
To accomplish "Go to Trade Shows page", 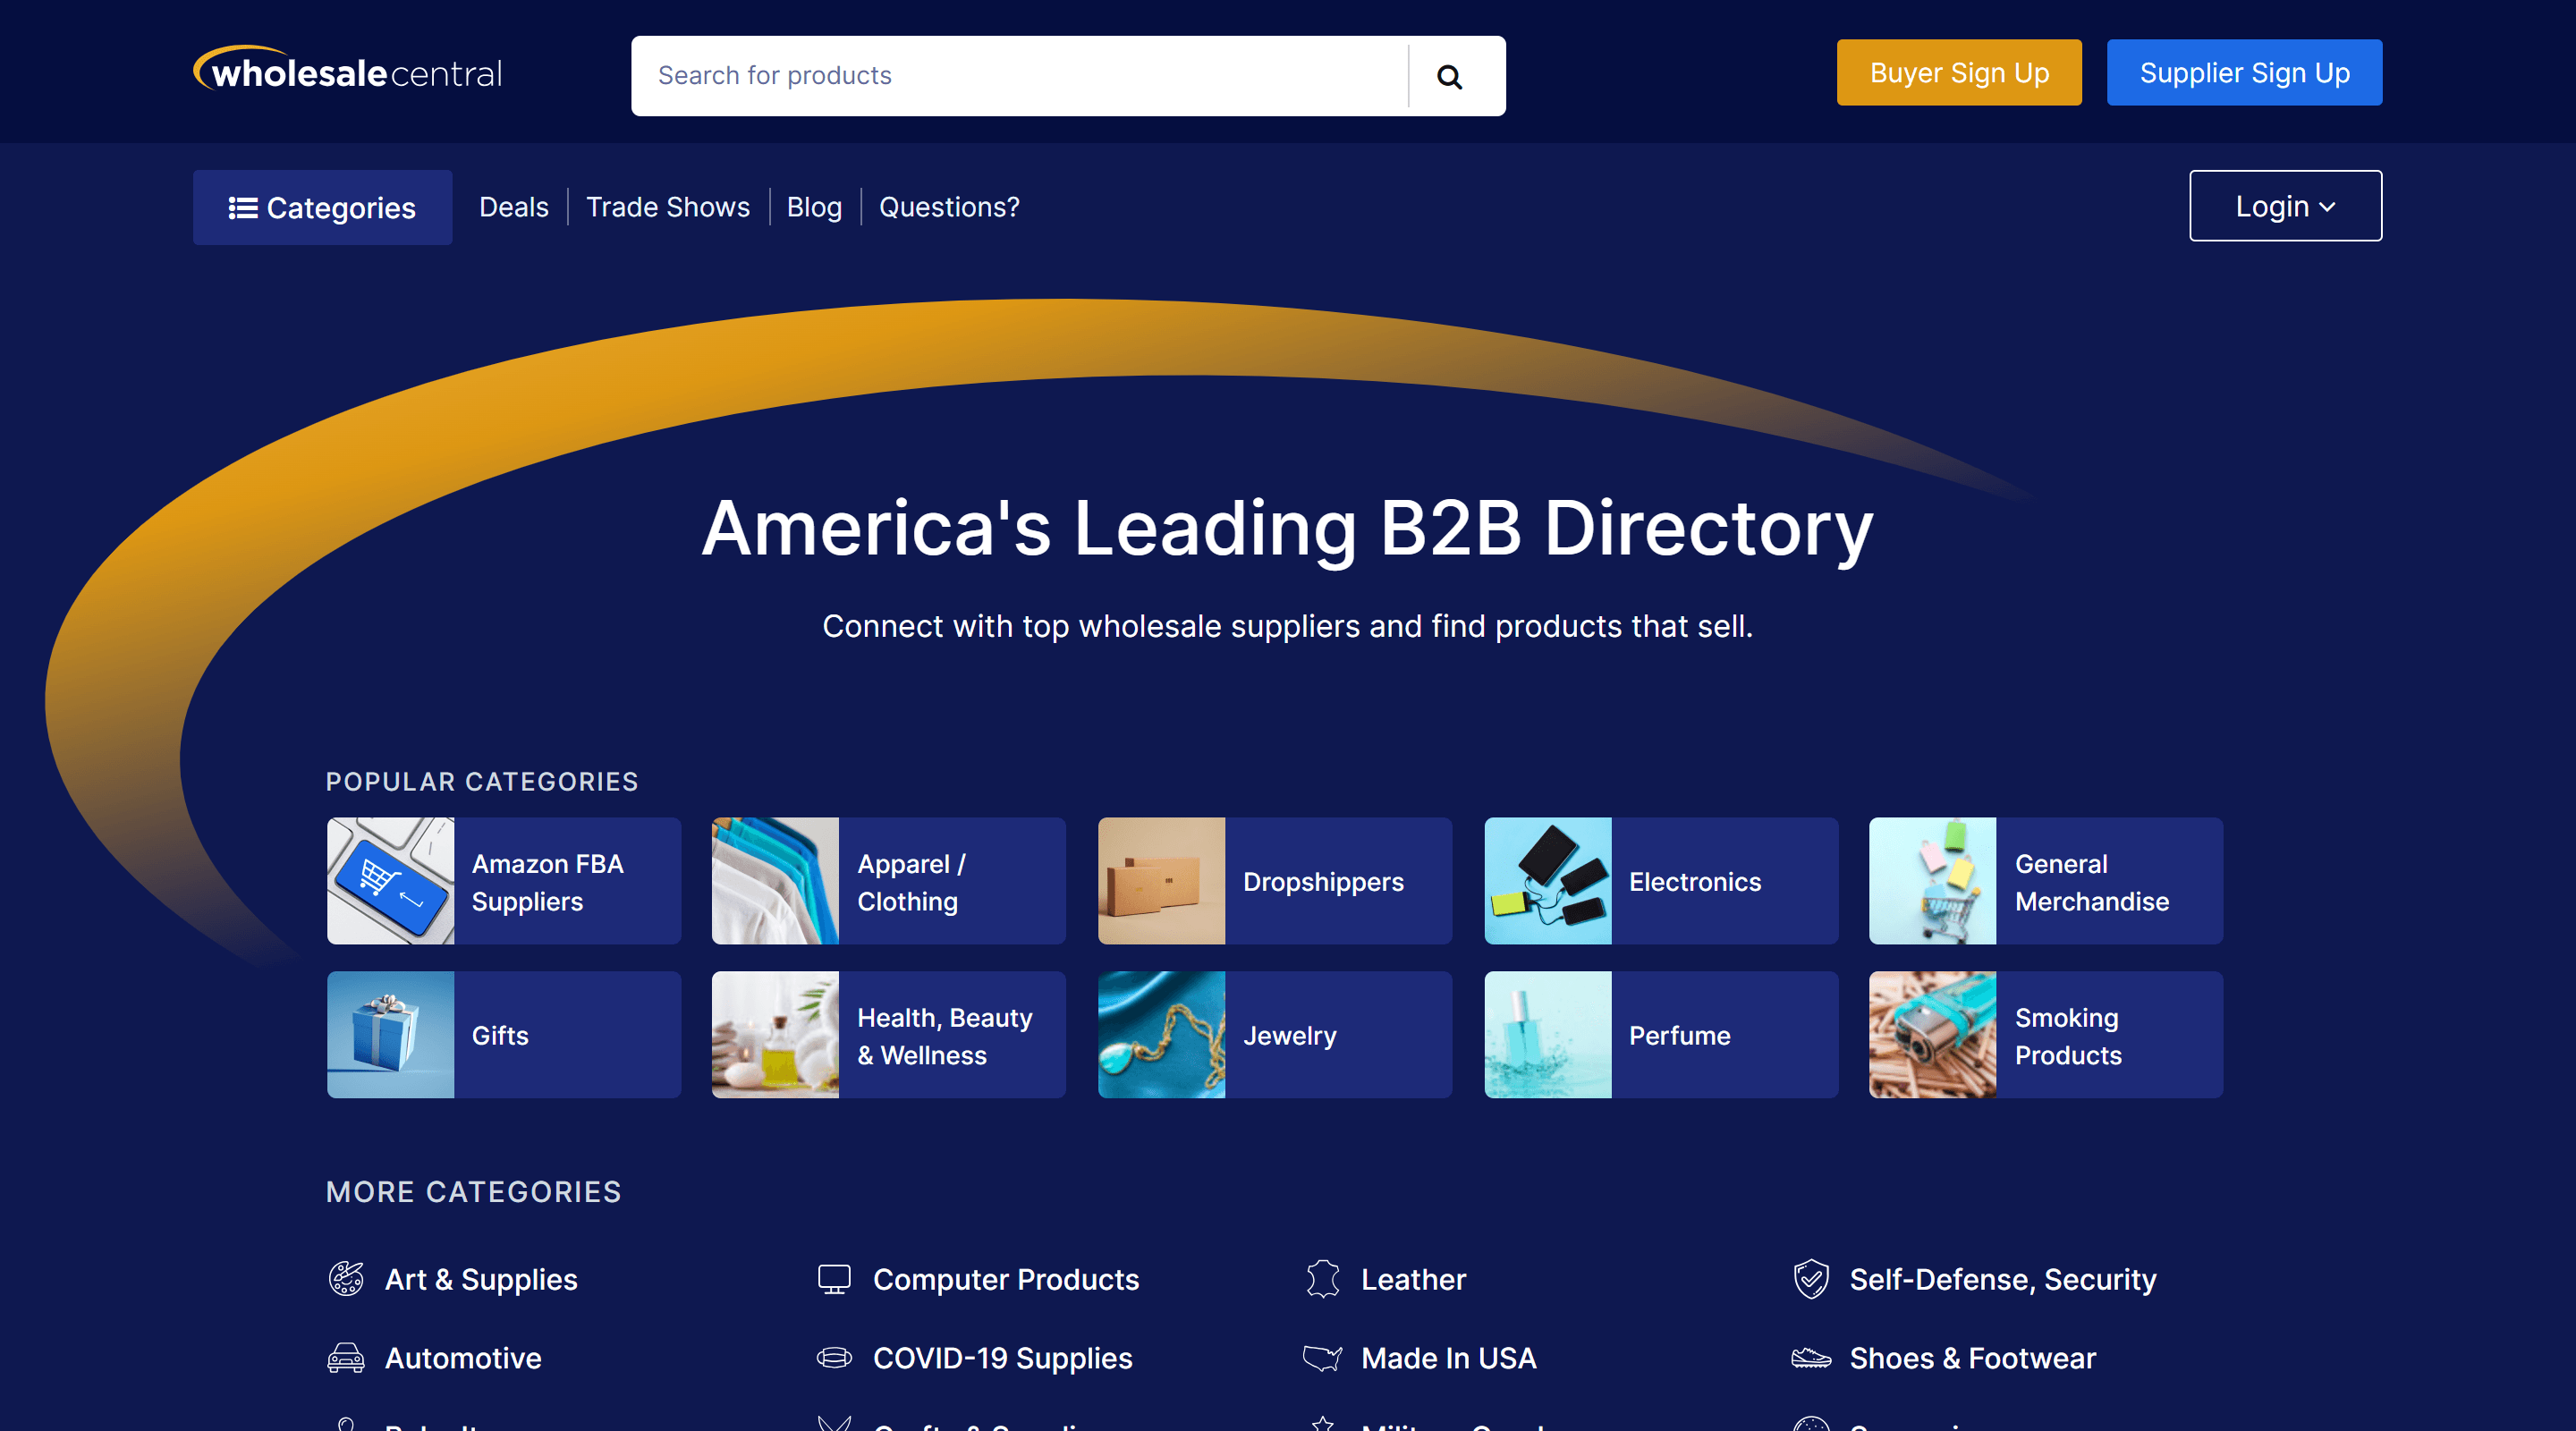I will (667, 207).
